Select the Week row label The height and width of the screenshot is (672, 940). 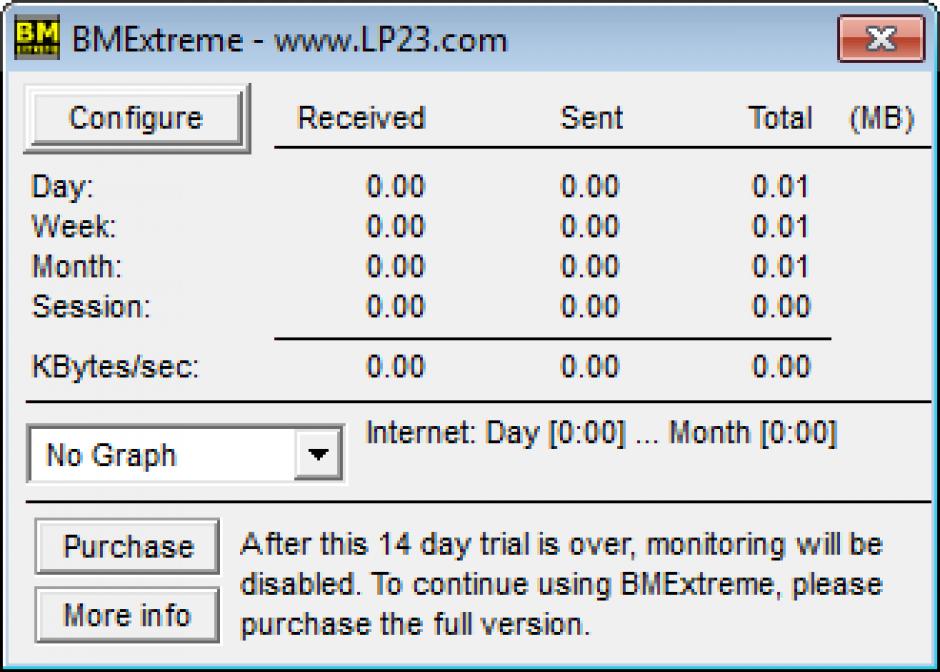click(x=73, y=227)
